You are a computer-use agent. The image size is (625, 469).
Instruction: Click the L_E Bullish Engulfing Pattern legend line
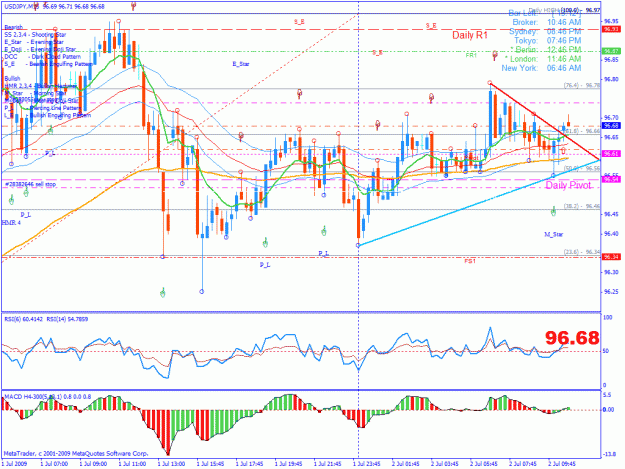click(47, 115)
